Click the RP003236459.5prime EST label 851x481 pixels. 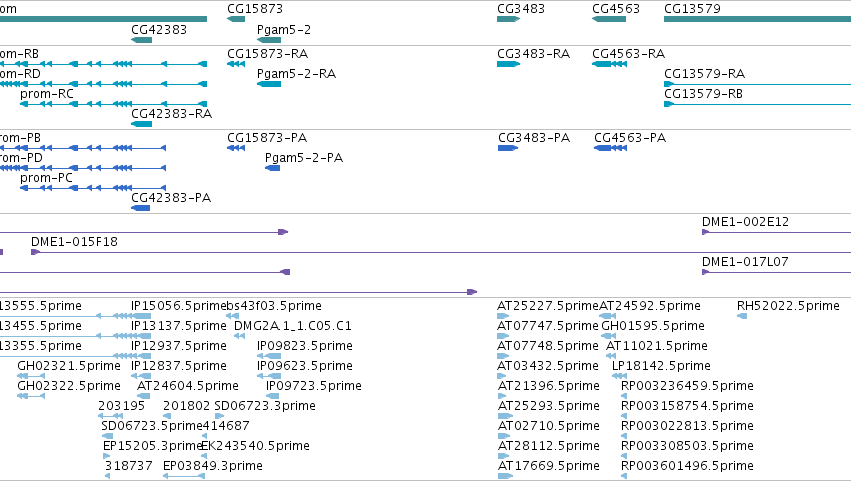[x=687, y=387]
